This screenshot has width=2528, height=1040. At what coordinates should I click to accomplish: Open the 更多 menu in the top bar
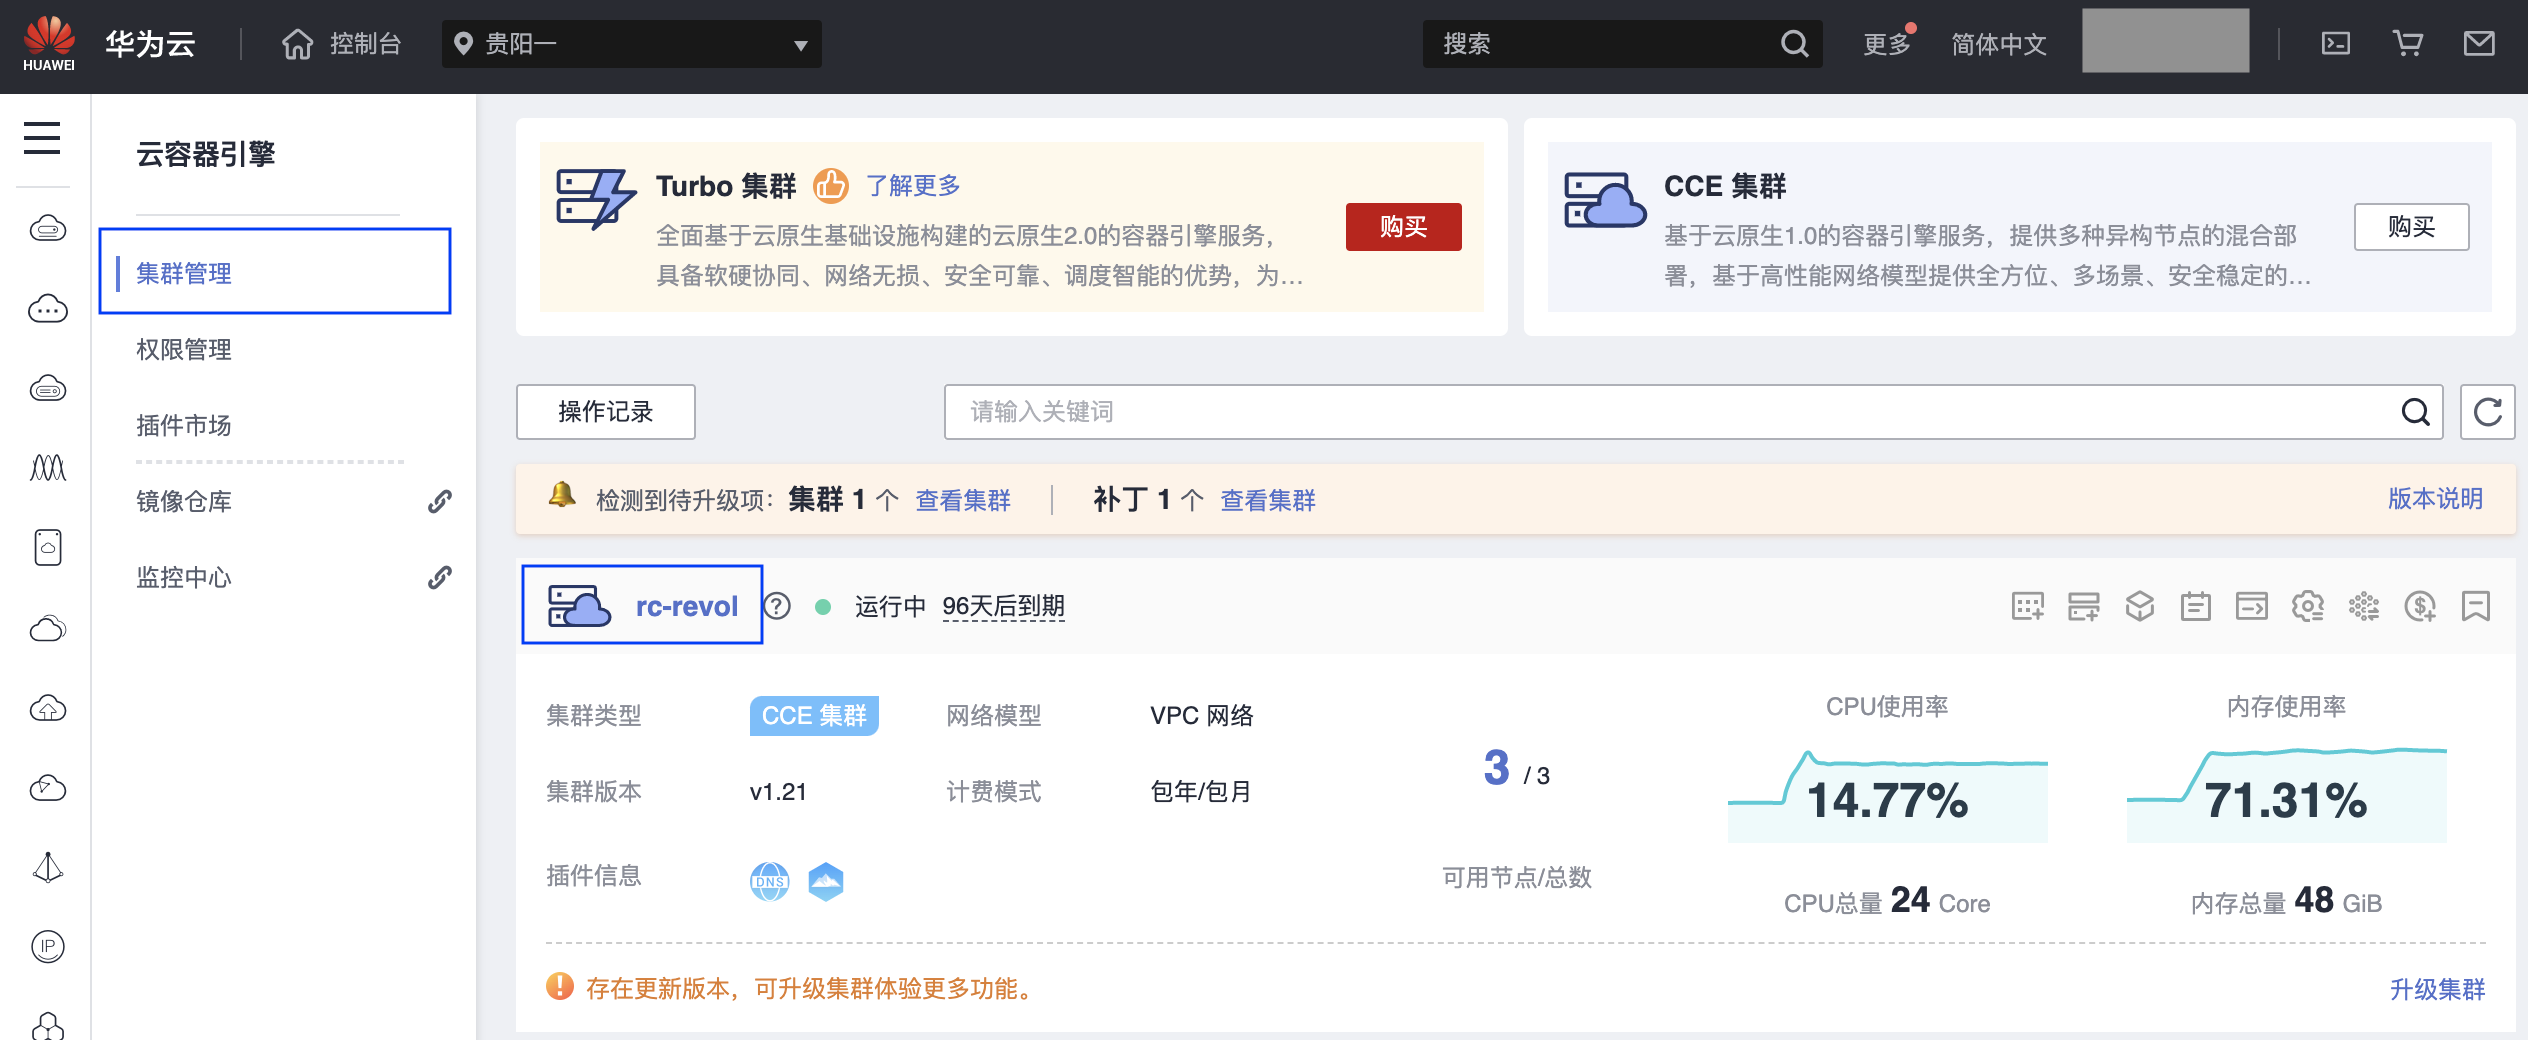1887,44
